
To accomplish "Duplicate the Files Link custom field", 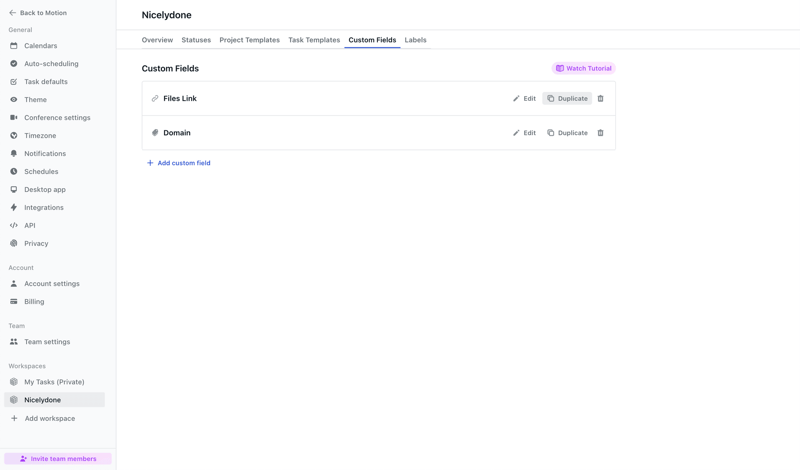I will pos(567,98).
